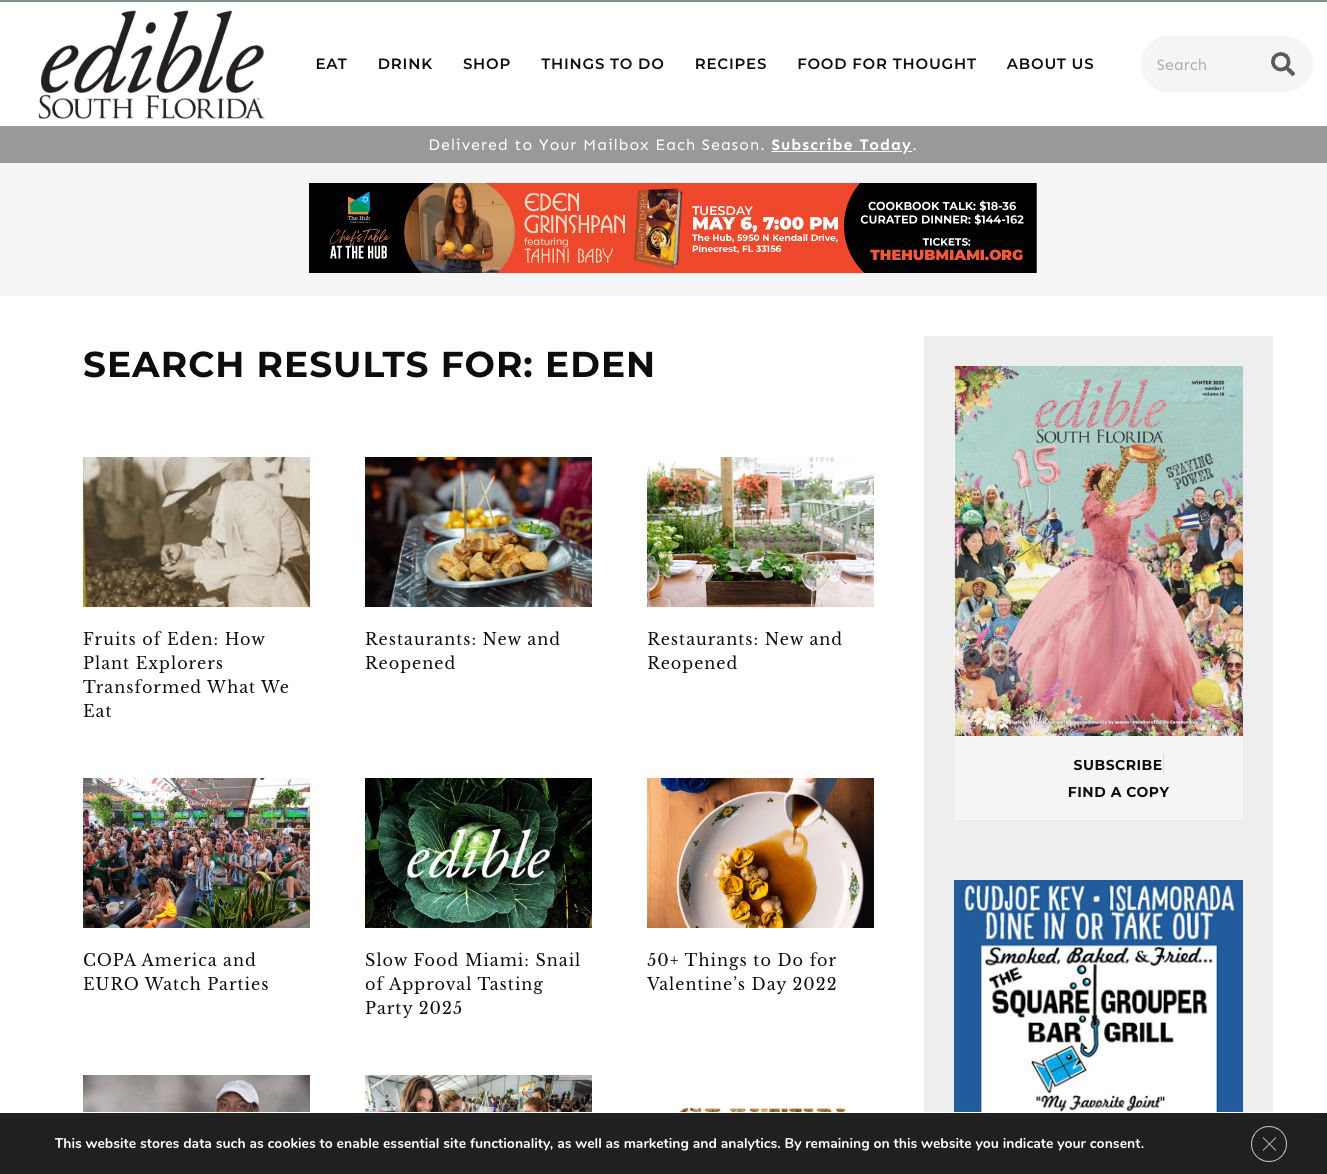Follow the Subscribe Today link

click(841, 145)
